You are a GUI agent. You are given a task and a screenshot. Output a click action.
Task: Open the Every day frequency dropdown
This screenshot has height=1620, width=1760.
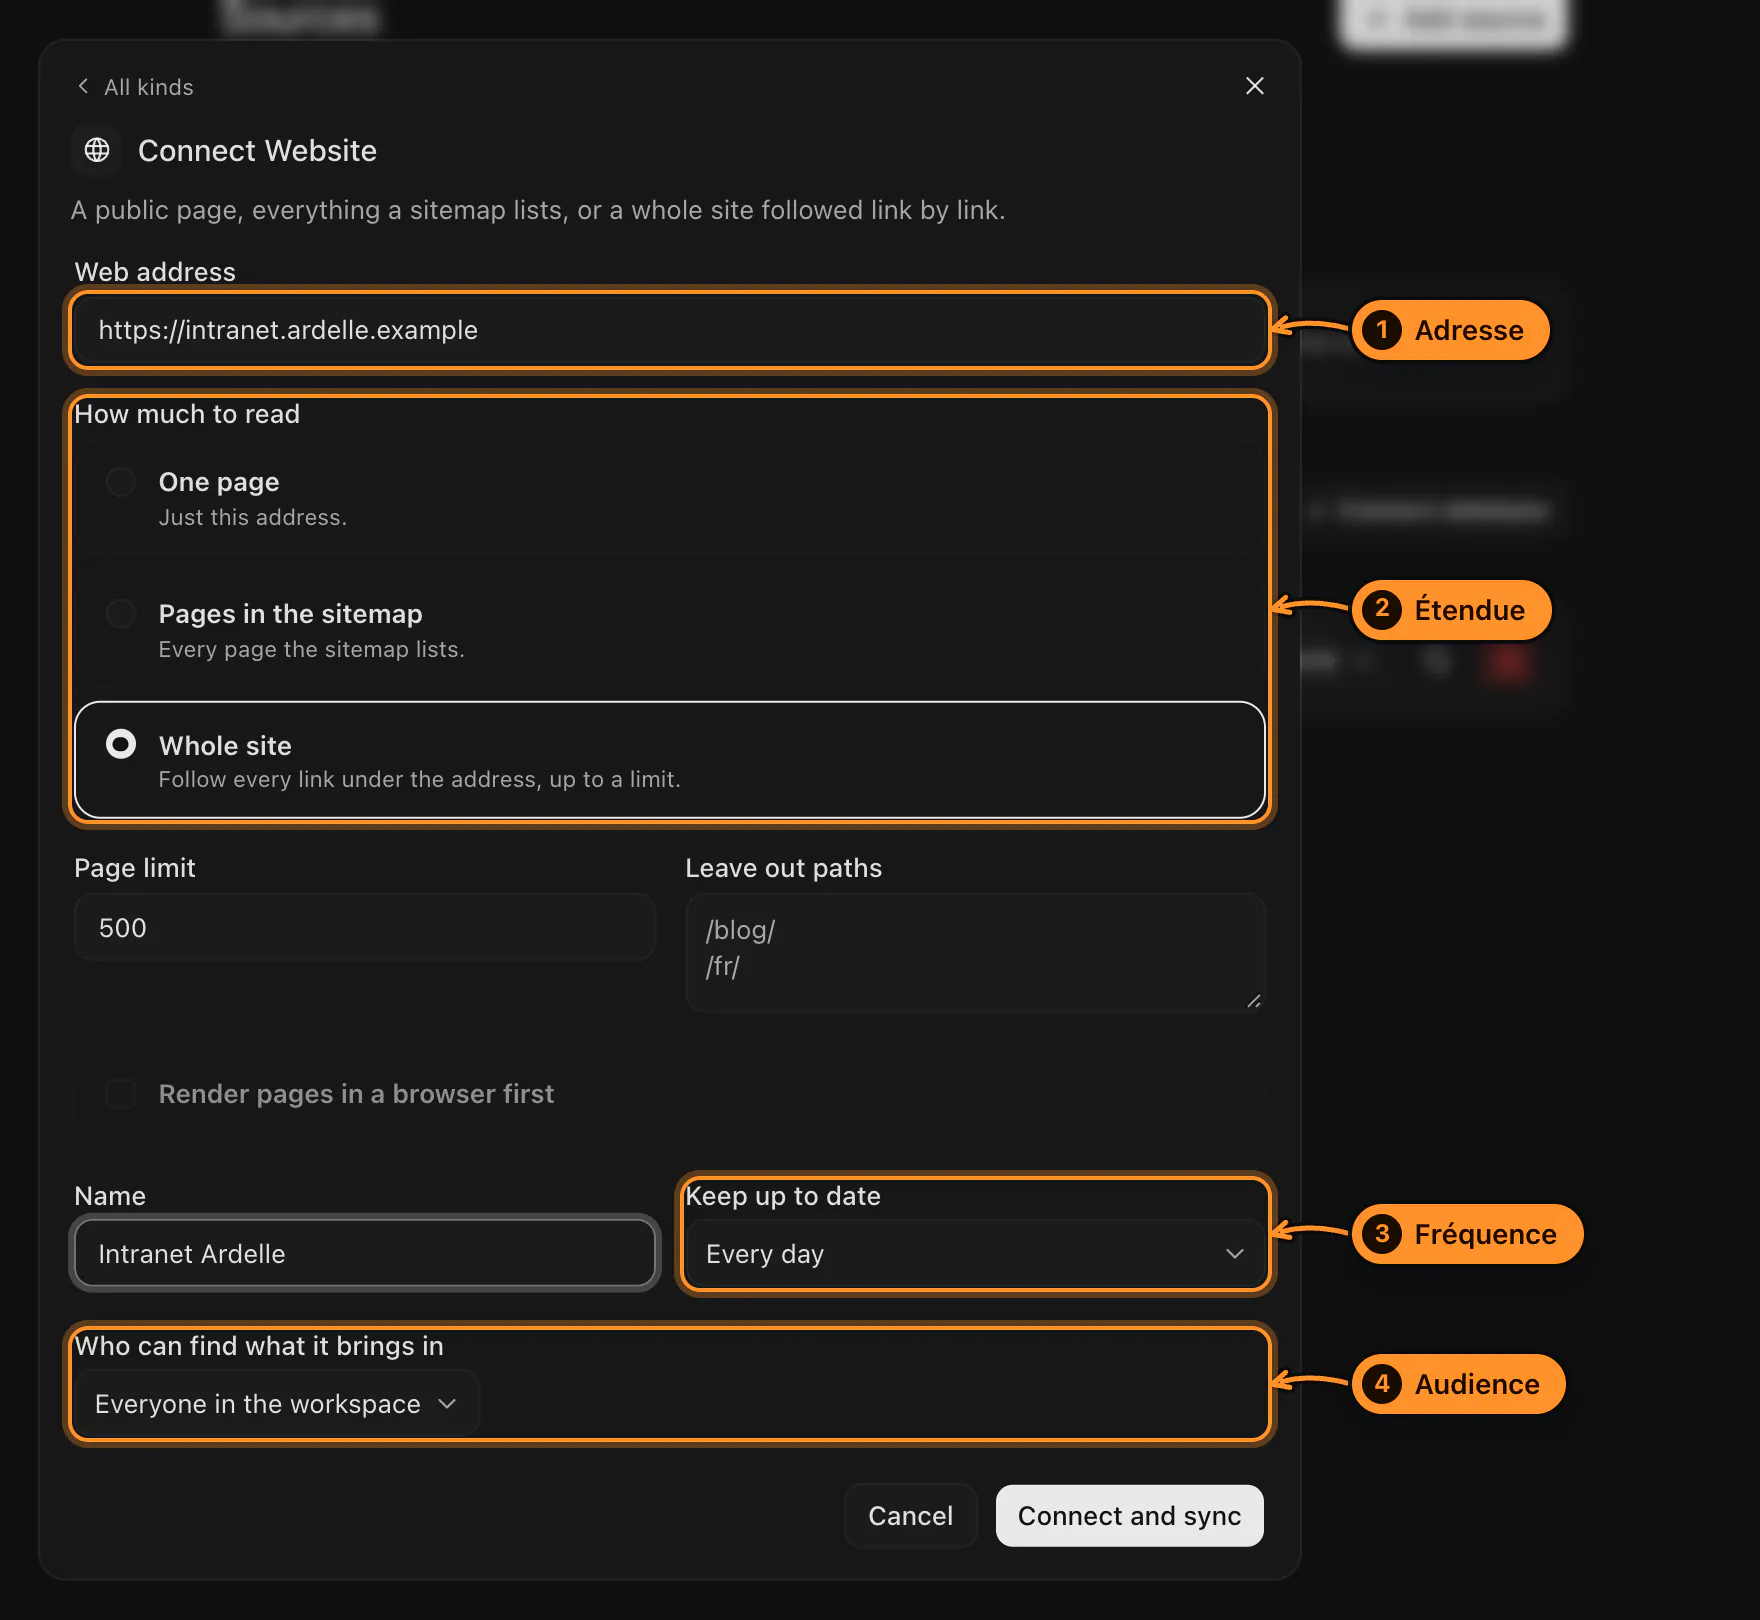975,1253
